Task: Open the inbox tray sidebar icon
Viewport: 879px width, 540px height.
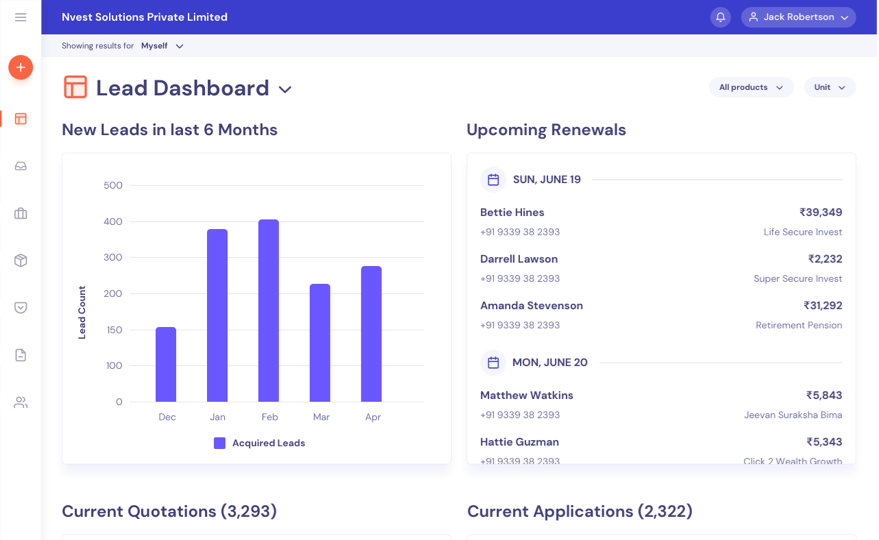Action: (20, 166)
